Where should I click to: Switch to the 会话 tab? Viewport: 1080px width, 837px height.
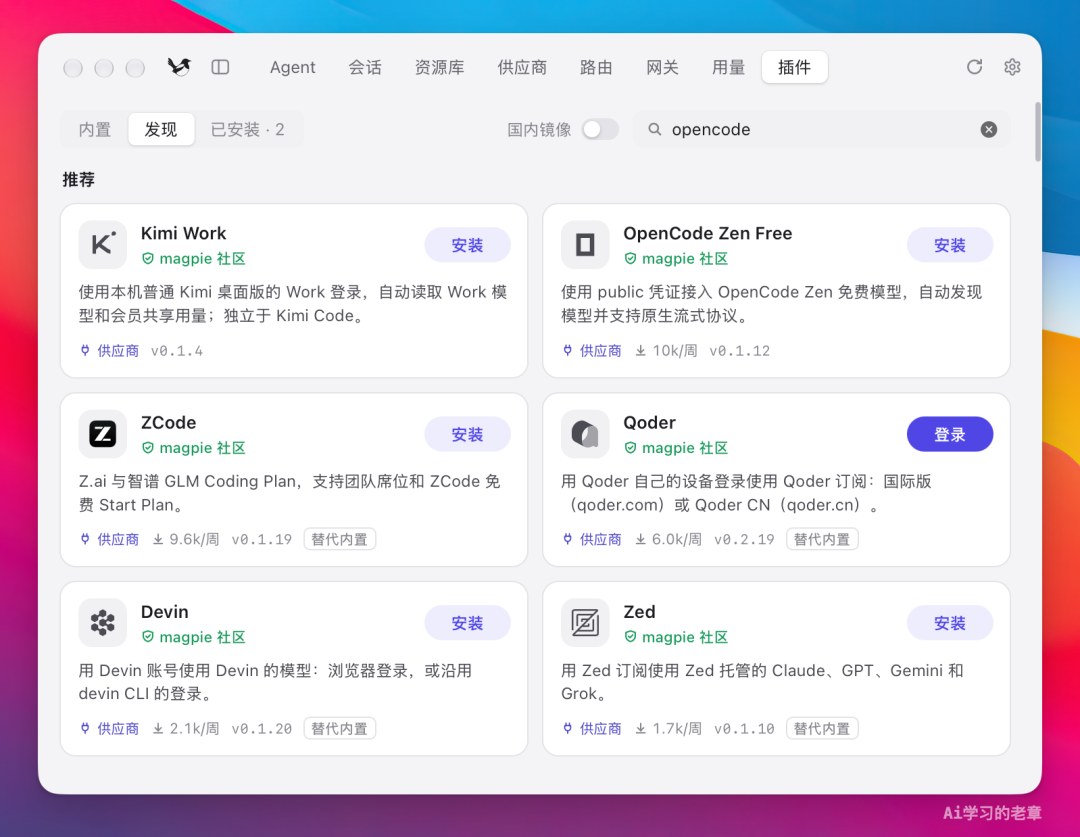(x=365, y=68)
